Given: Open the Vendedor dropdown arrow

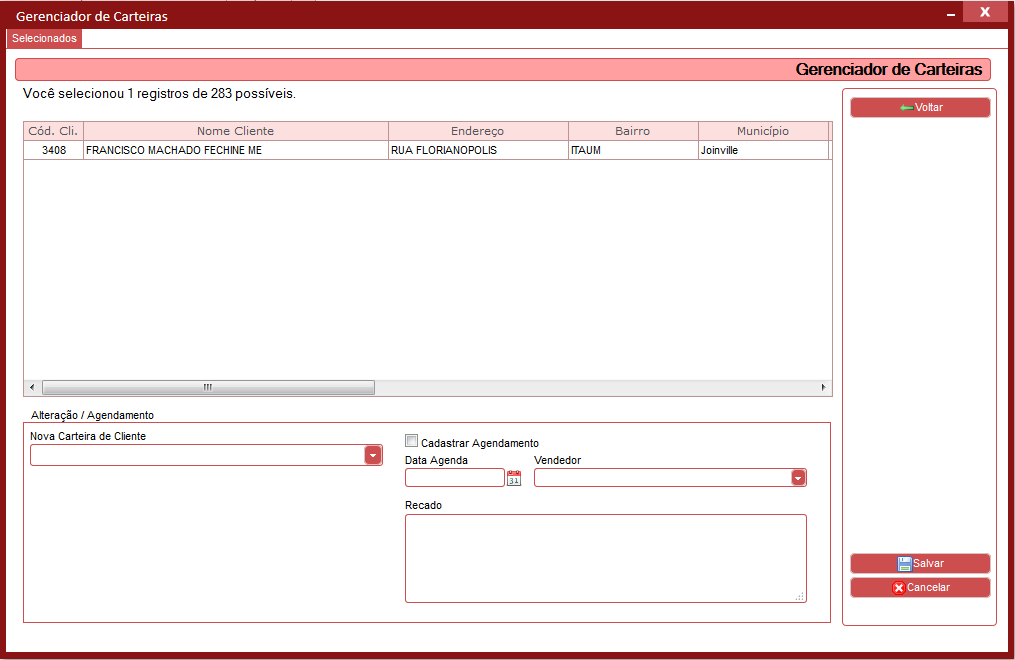Looking at the screenshot, I should pos(798,478).
